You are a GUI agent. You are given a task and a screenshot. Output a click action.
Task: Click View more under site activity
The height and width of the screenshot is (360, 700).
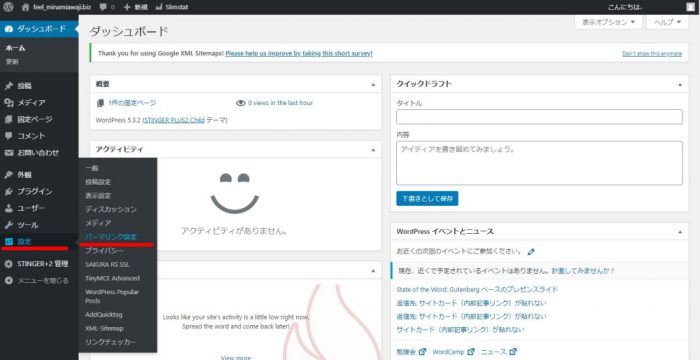(235, 357)
